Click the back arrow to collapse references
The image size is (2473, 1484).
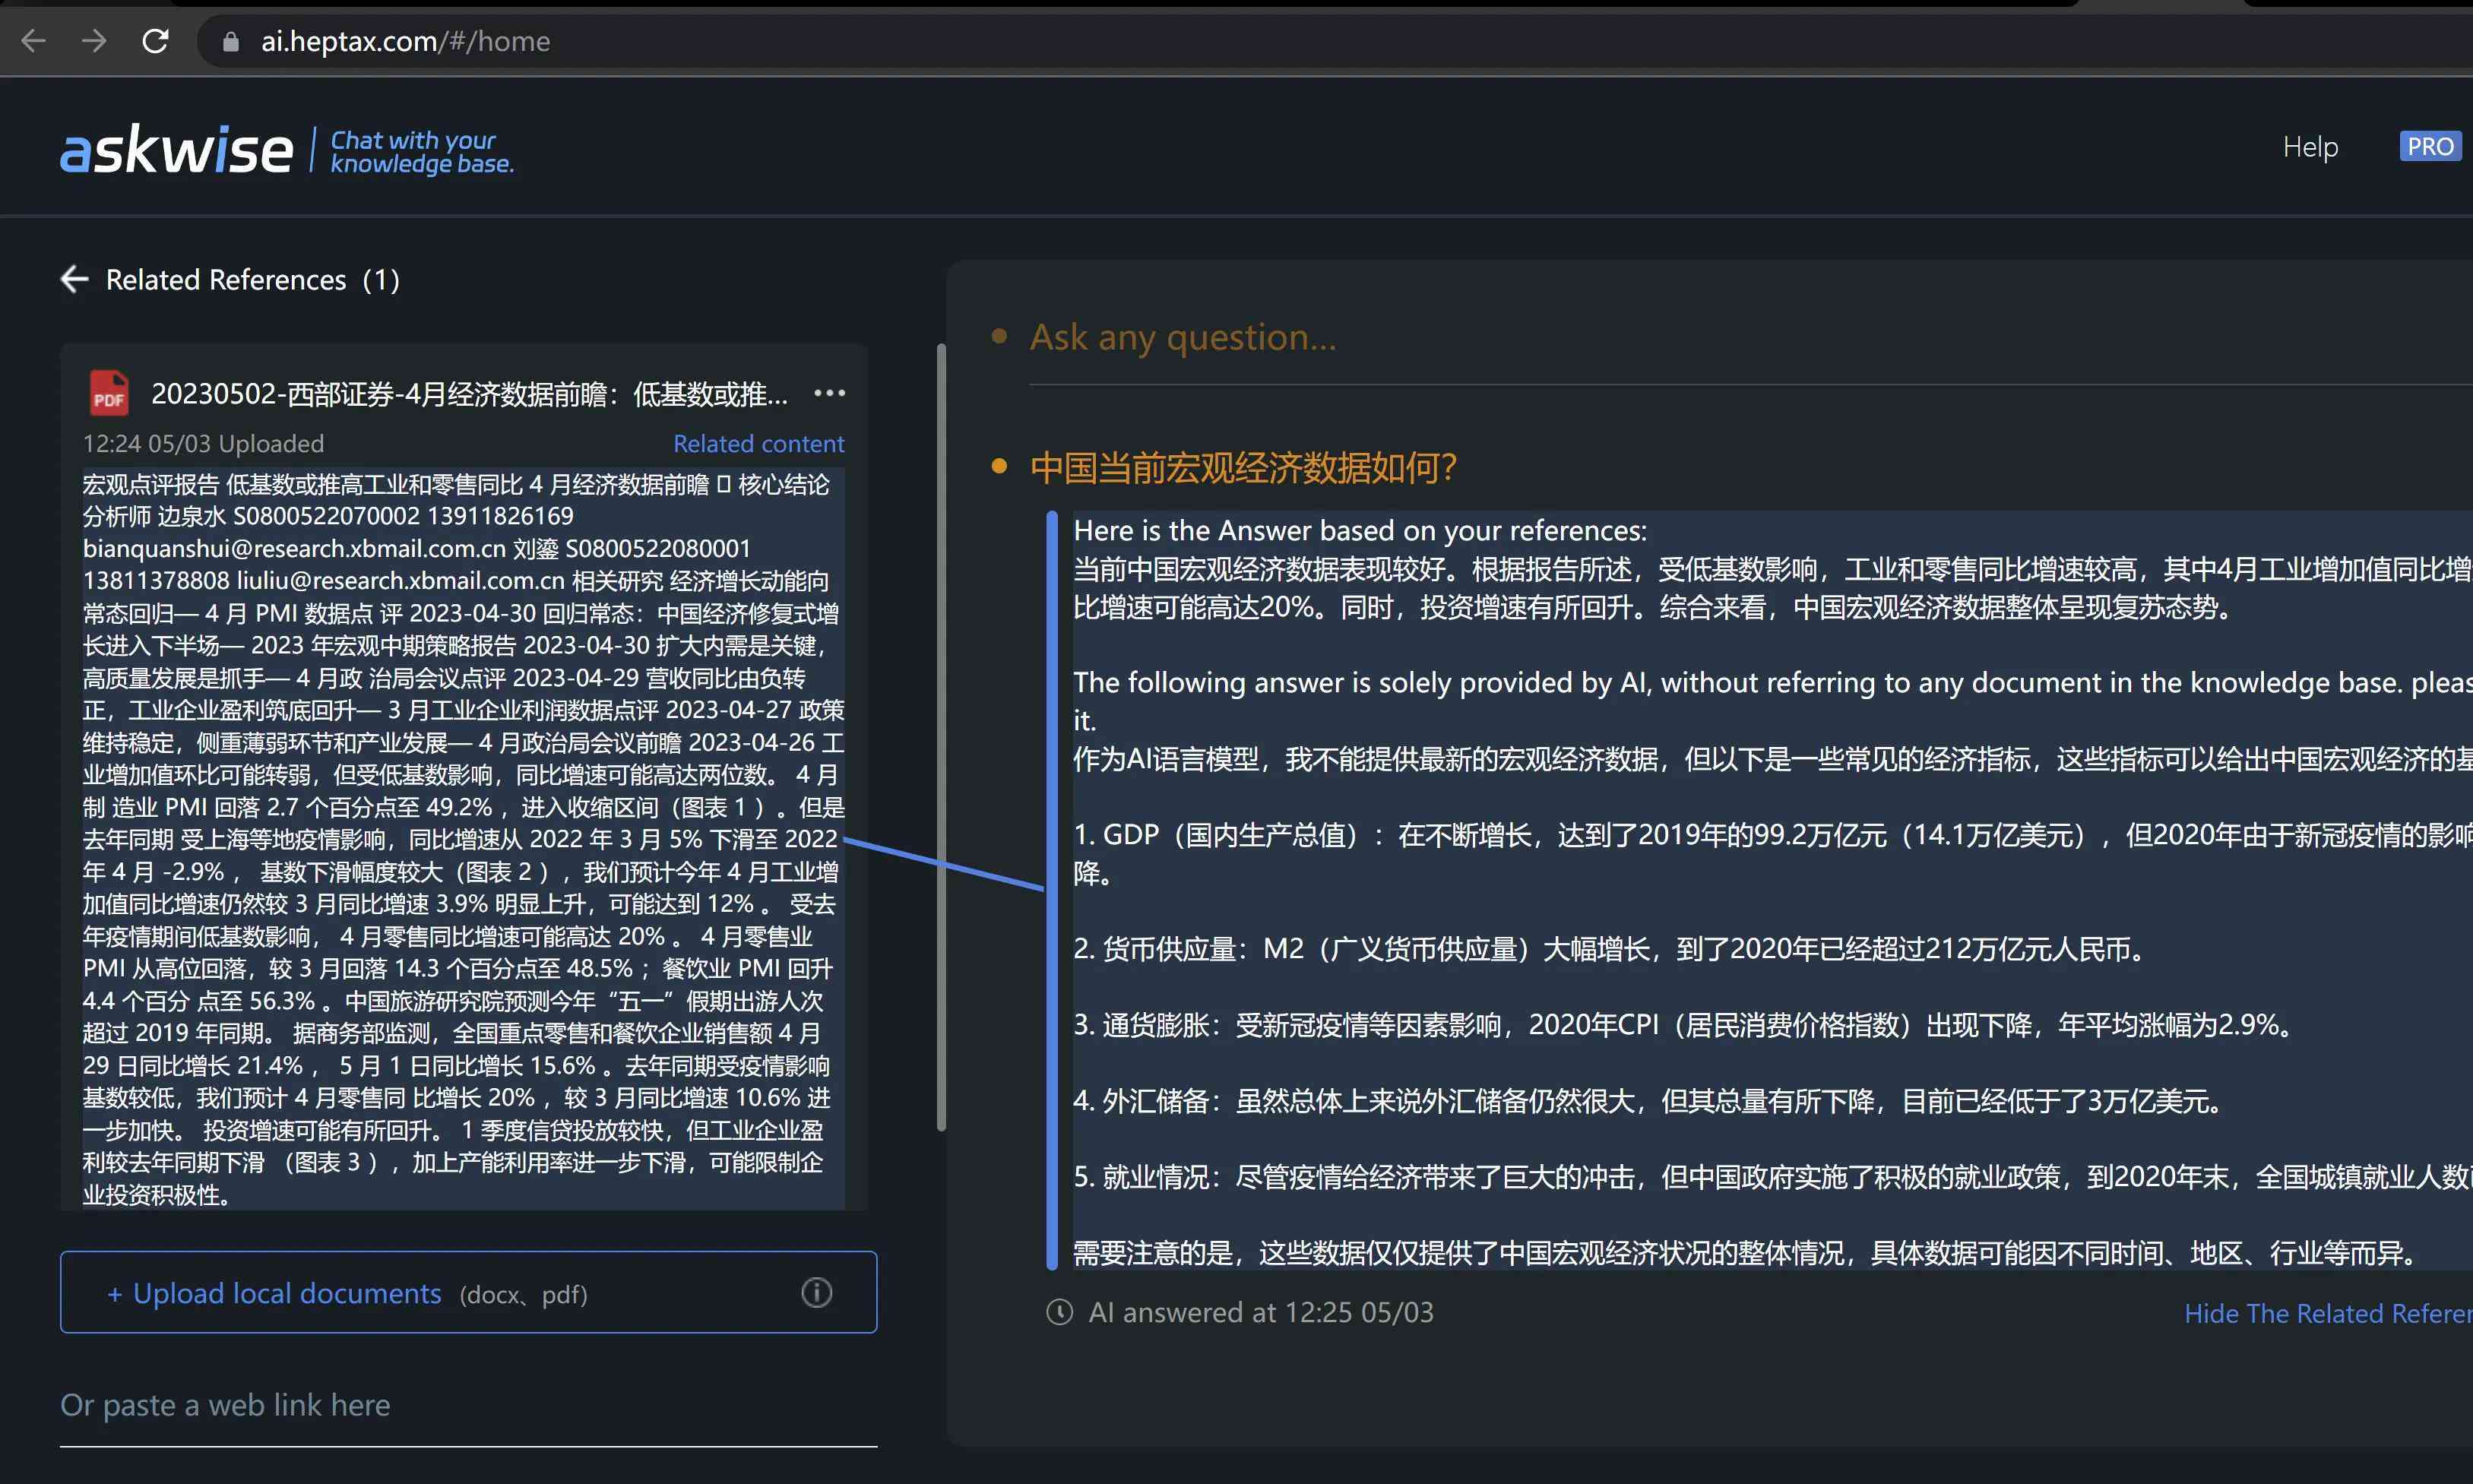click(x=72, y=279)
